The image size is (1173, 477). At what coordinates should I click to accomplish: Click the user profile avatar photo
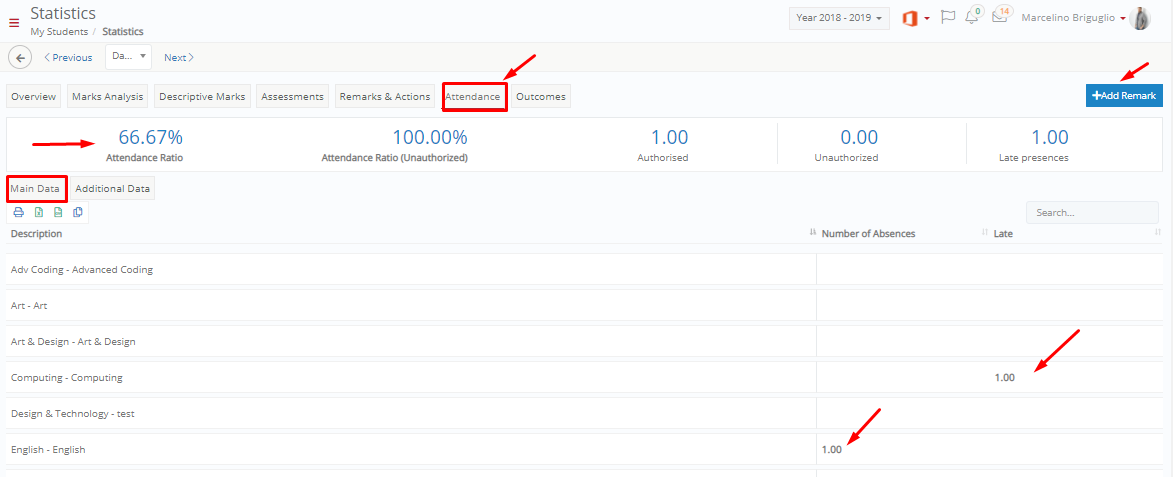point(1141,18)
